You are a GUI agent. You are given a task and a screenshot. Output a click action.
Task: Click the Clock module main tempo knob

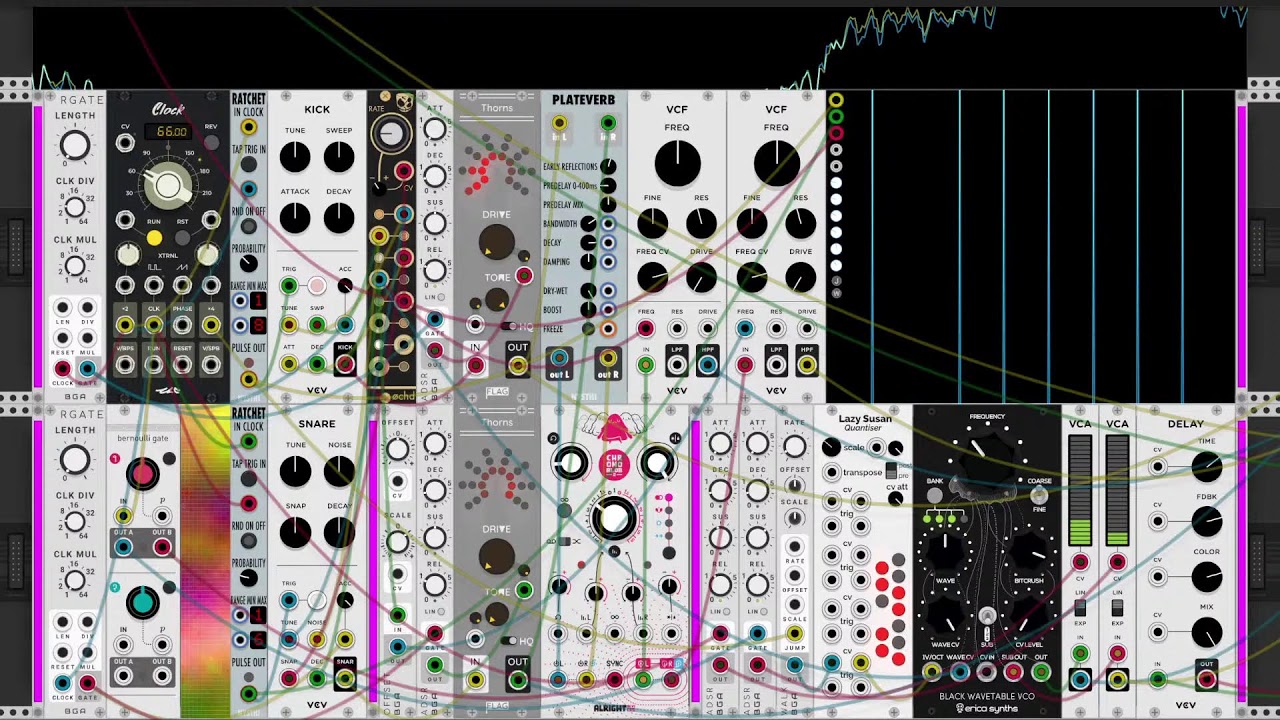(168, 185)
